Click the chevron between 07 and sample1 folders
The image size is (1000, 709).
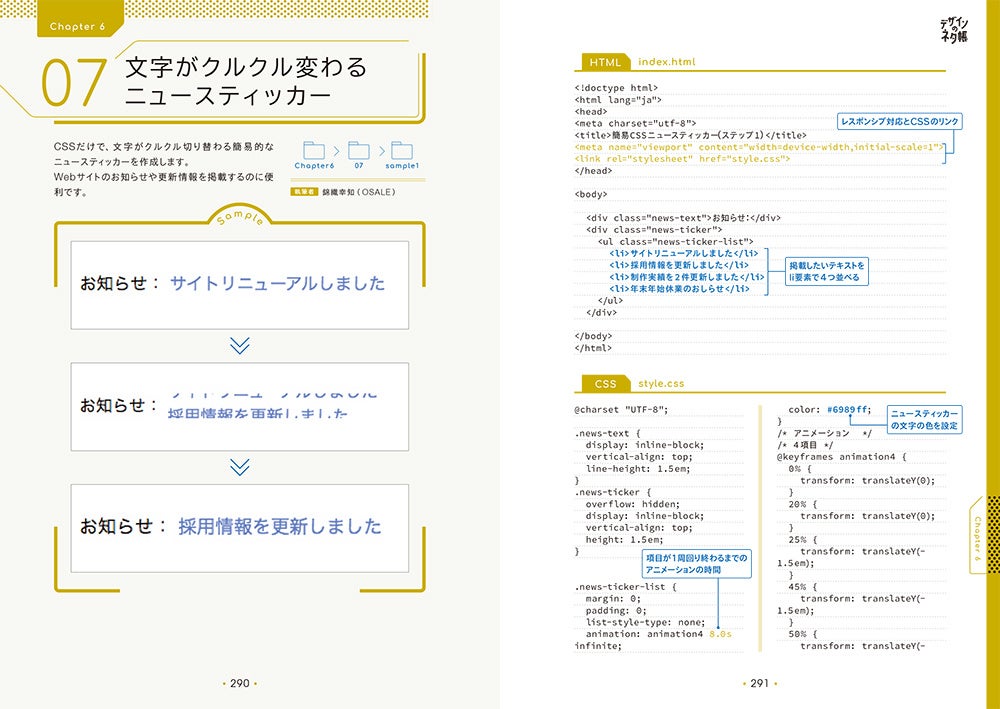click(x=381, y=151)
